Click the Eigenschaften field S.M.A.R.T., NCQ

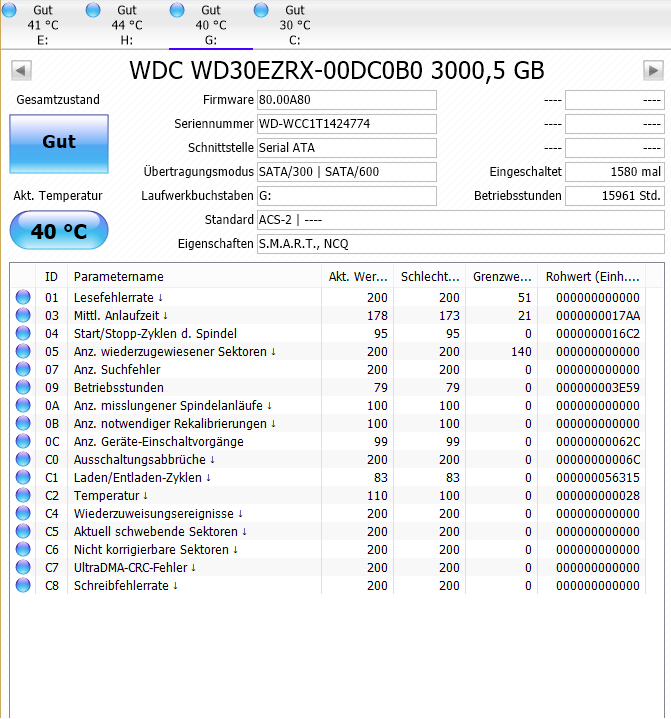tap(460, 244)
